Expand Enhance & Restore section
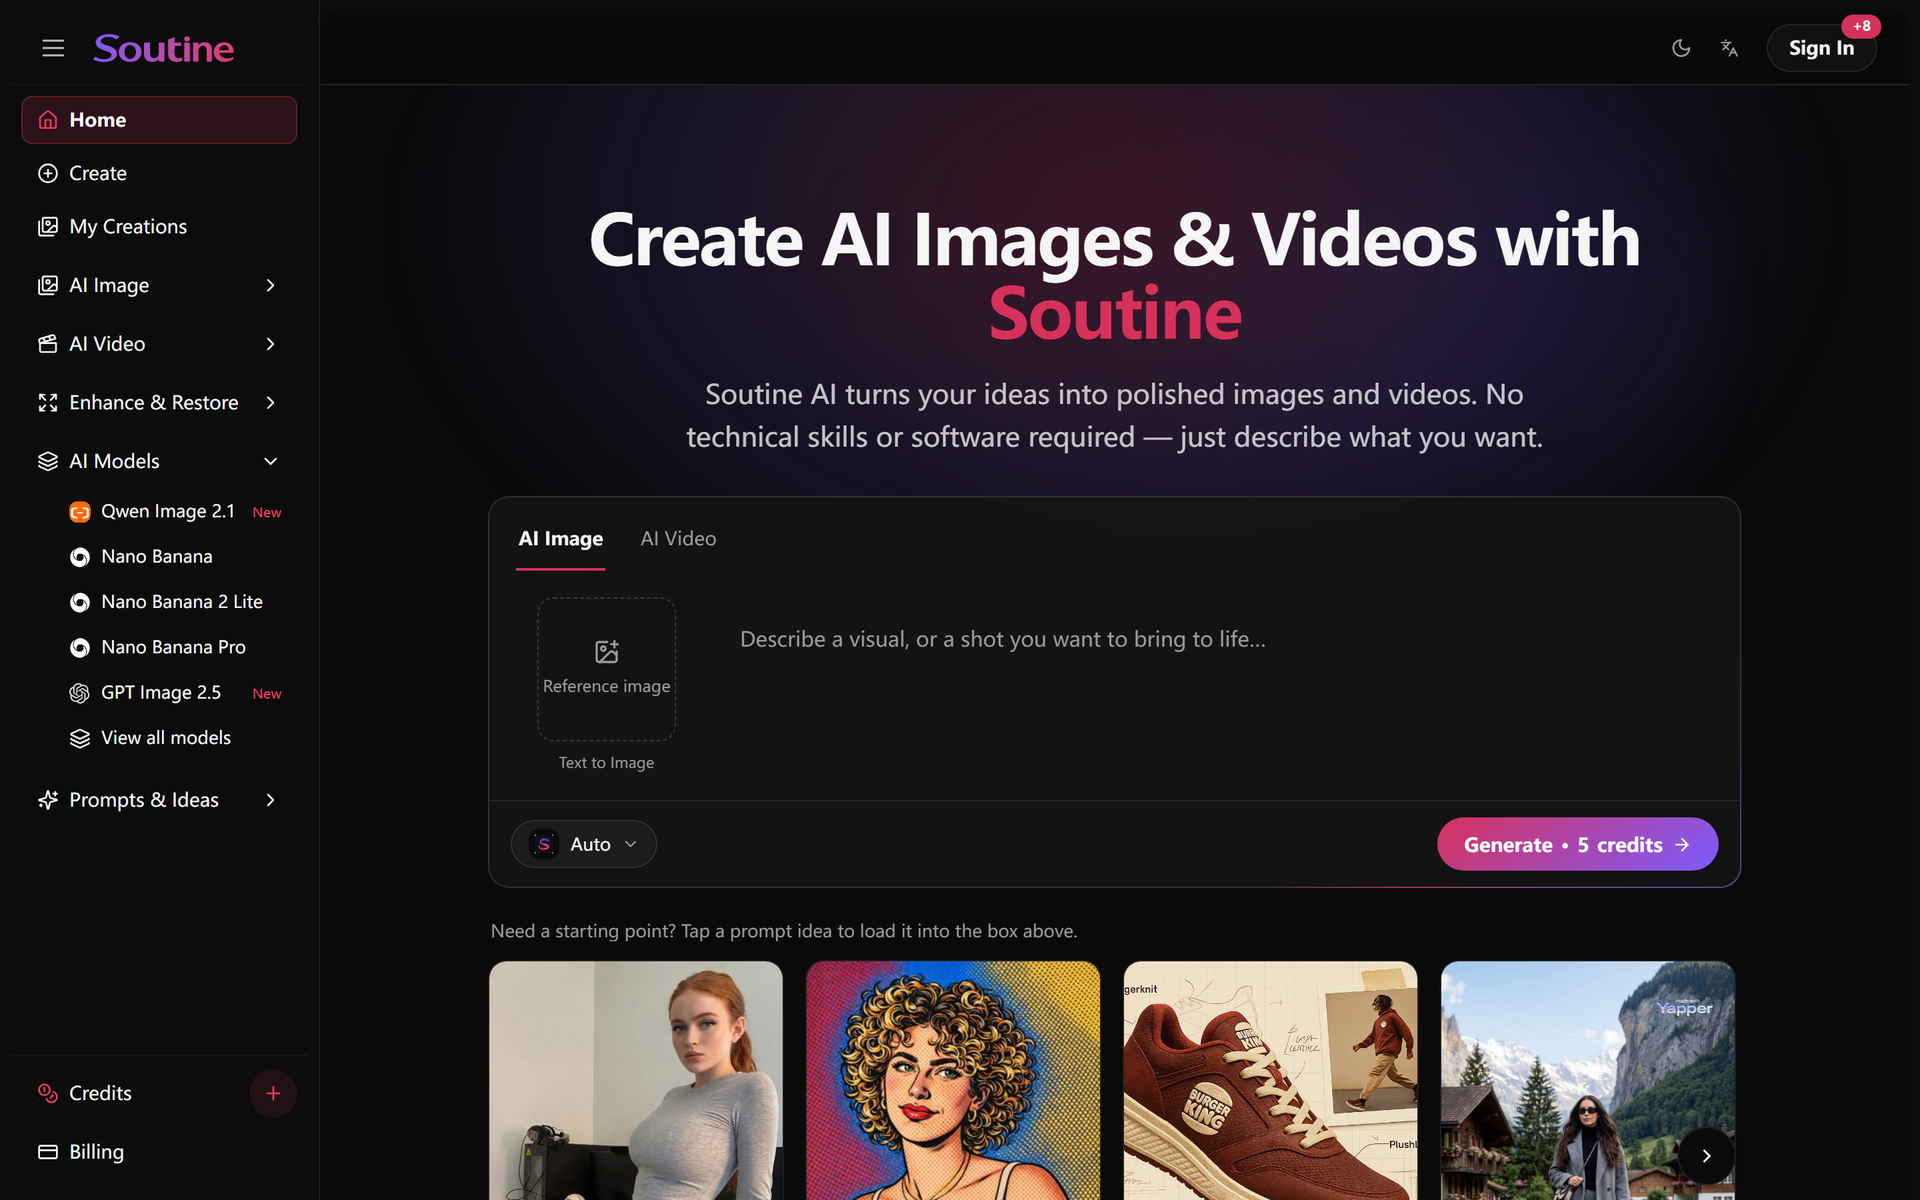 [159, 402]
